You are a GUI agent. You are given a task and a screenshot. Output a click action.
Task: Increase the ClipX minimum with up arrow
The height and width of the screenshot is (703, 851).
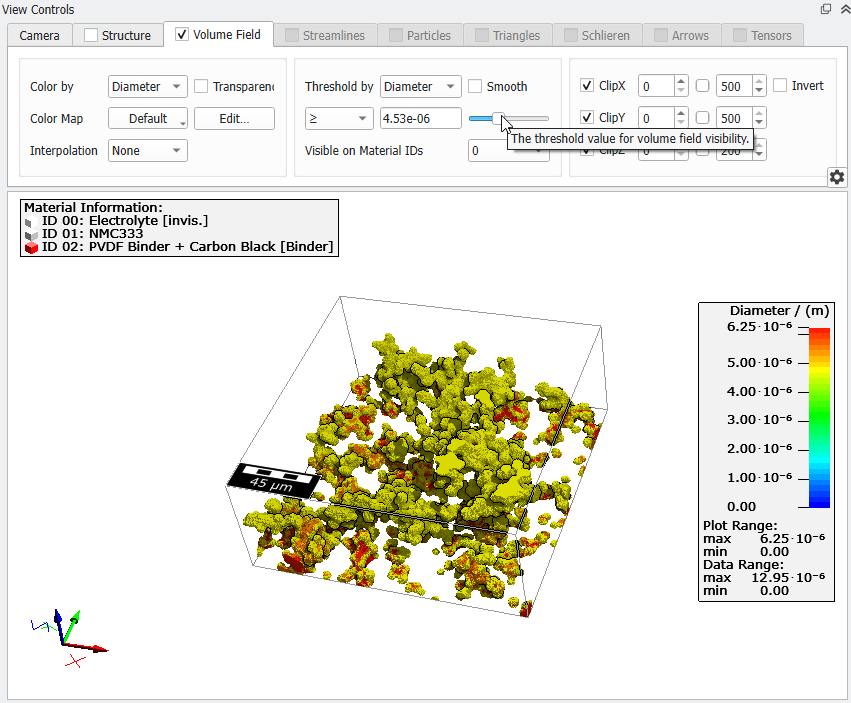(681, 80)
